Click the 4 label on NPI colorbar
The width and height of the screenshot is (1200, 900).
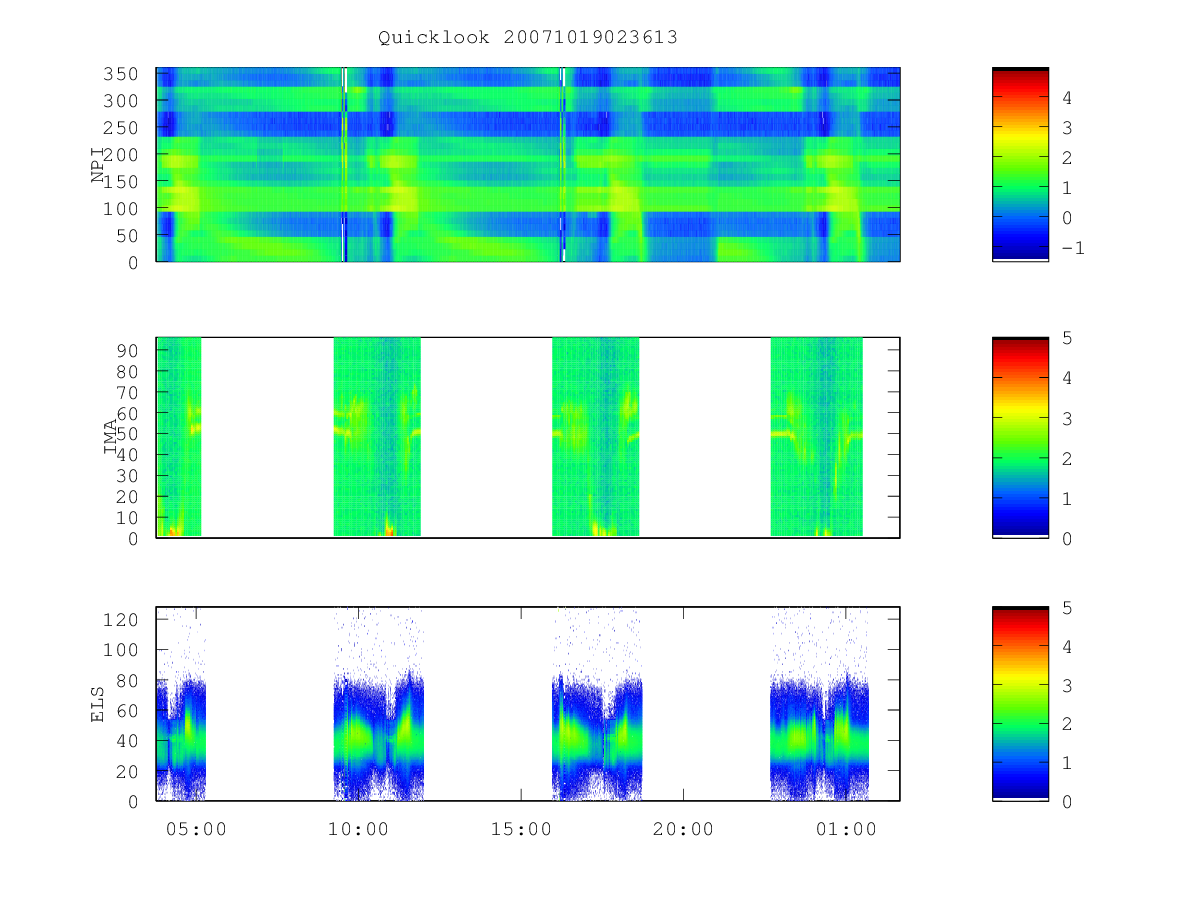[1067, 98]
